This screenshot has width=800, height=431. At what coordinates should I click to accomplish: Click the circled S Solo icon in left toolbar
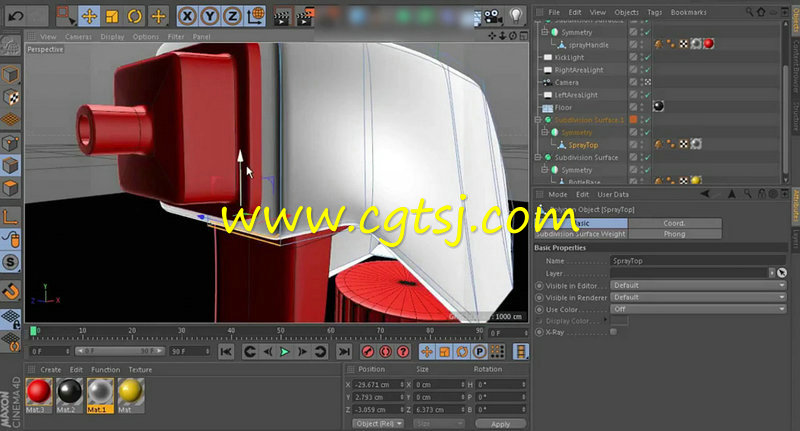tap(10, 262)
